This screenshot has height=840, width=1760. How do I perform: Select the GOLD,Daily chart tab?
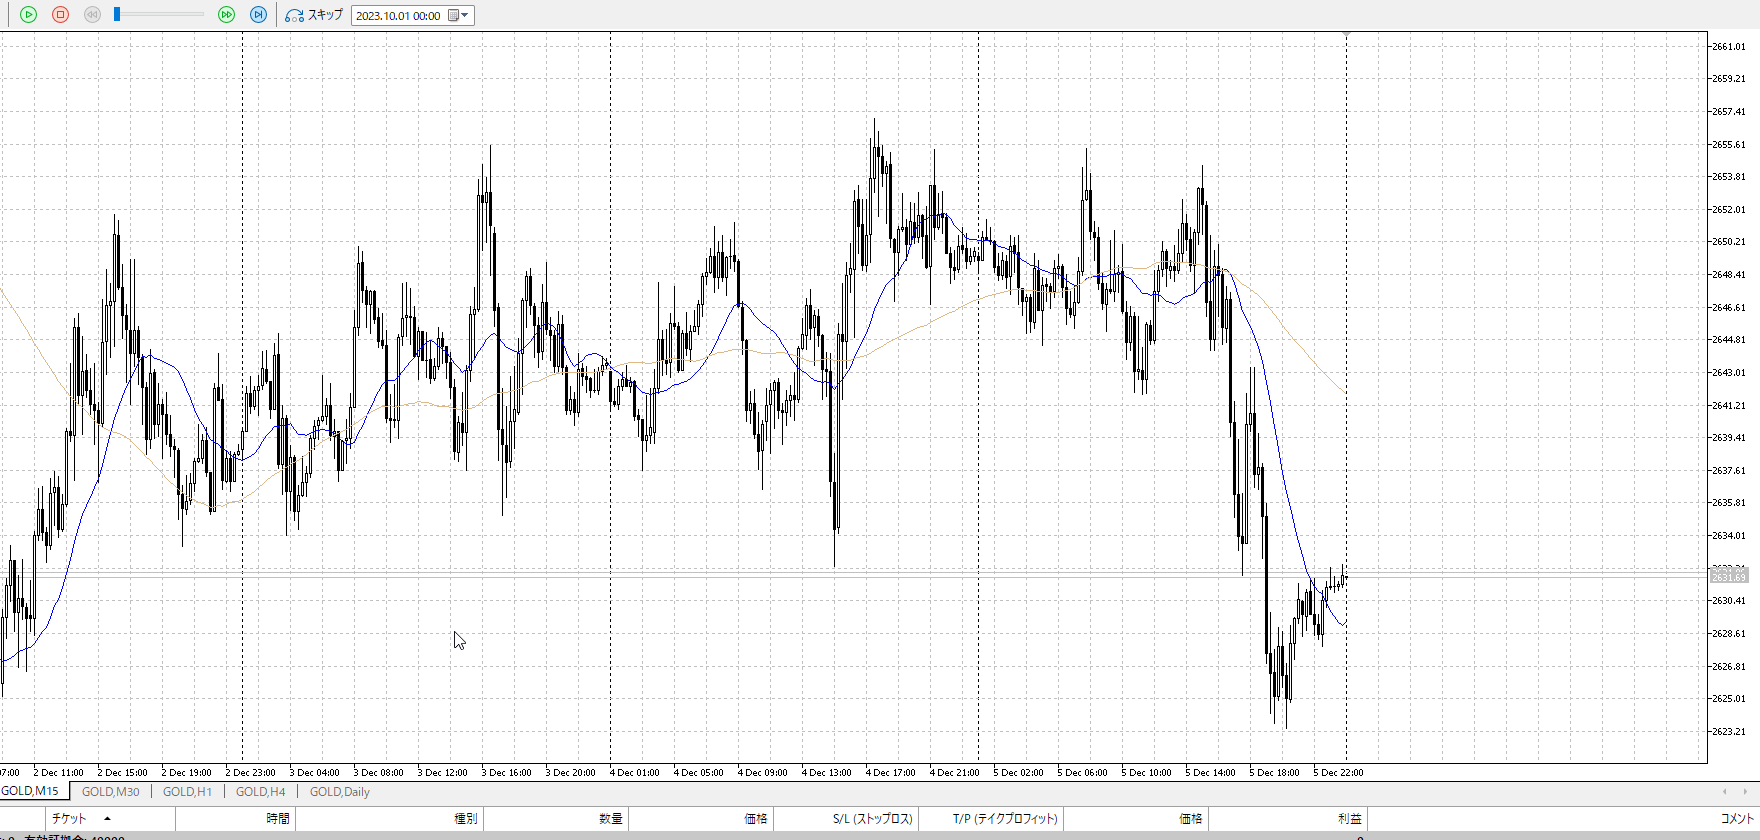339,792
